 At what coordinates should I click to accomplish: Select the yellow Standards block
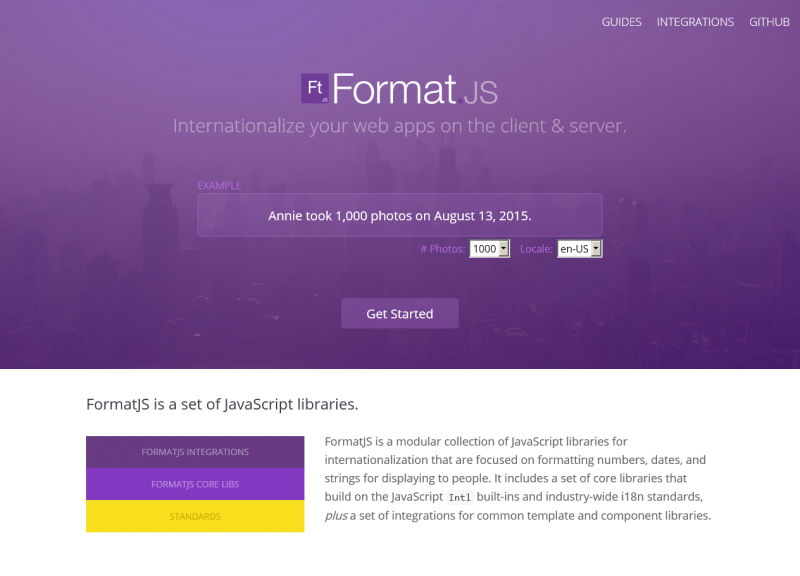click(x=195, y=516)
